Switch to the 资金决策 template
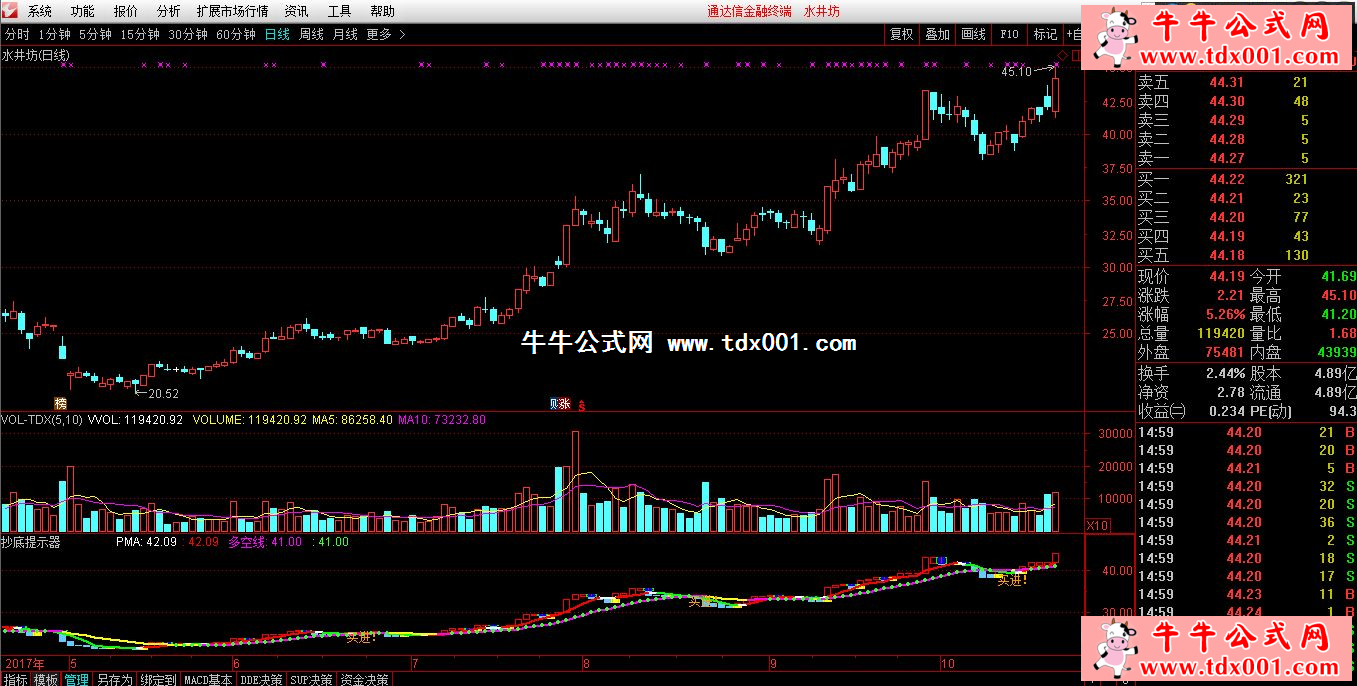 click(x=364, y=679)
